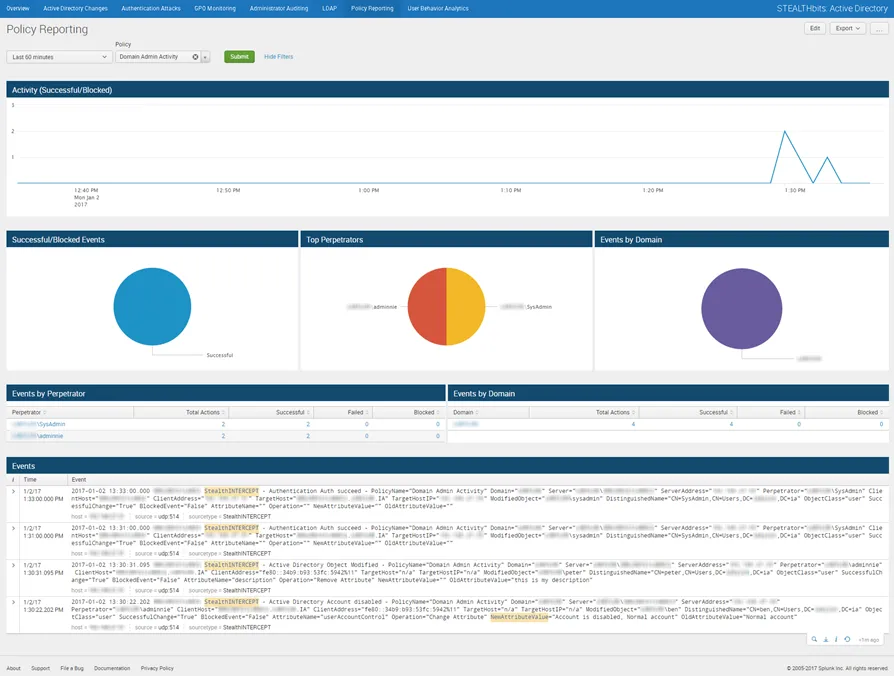Sort perpetrator table by Failed column
Viewport: 894px width, 676px height.
[358, 412]
